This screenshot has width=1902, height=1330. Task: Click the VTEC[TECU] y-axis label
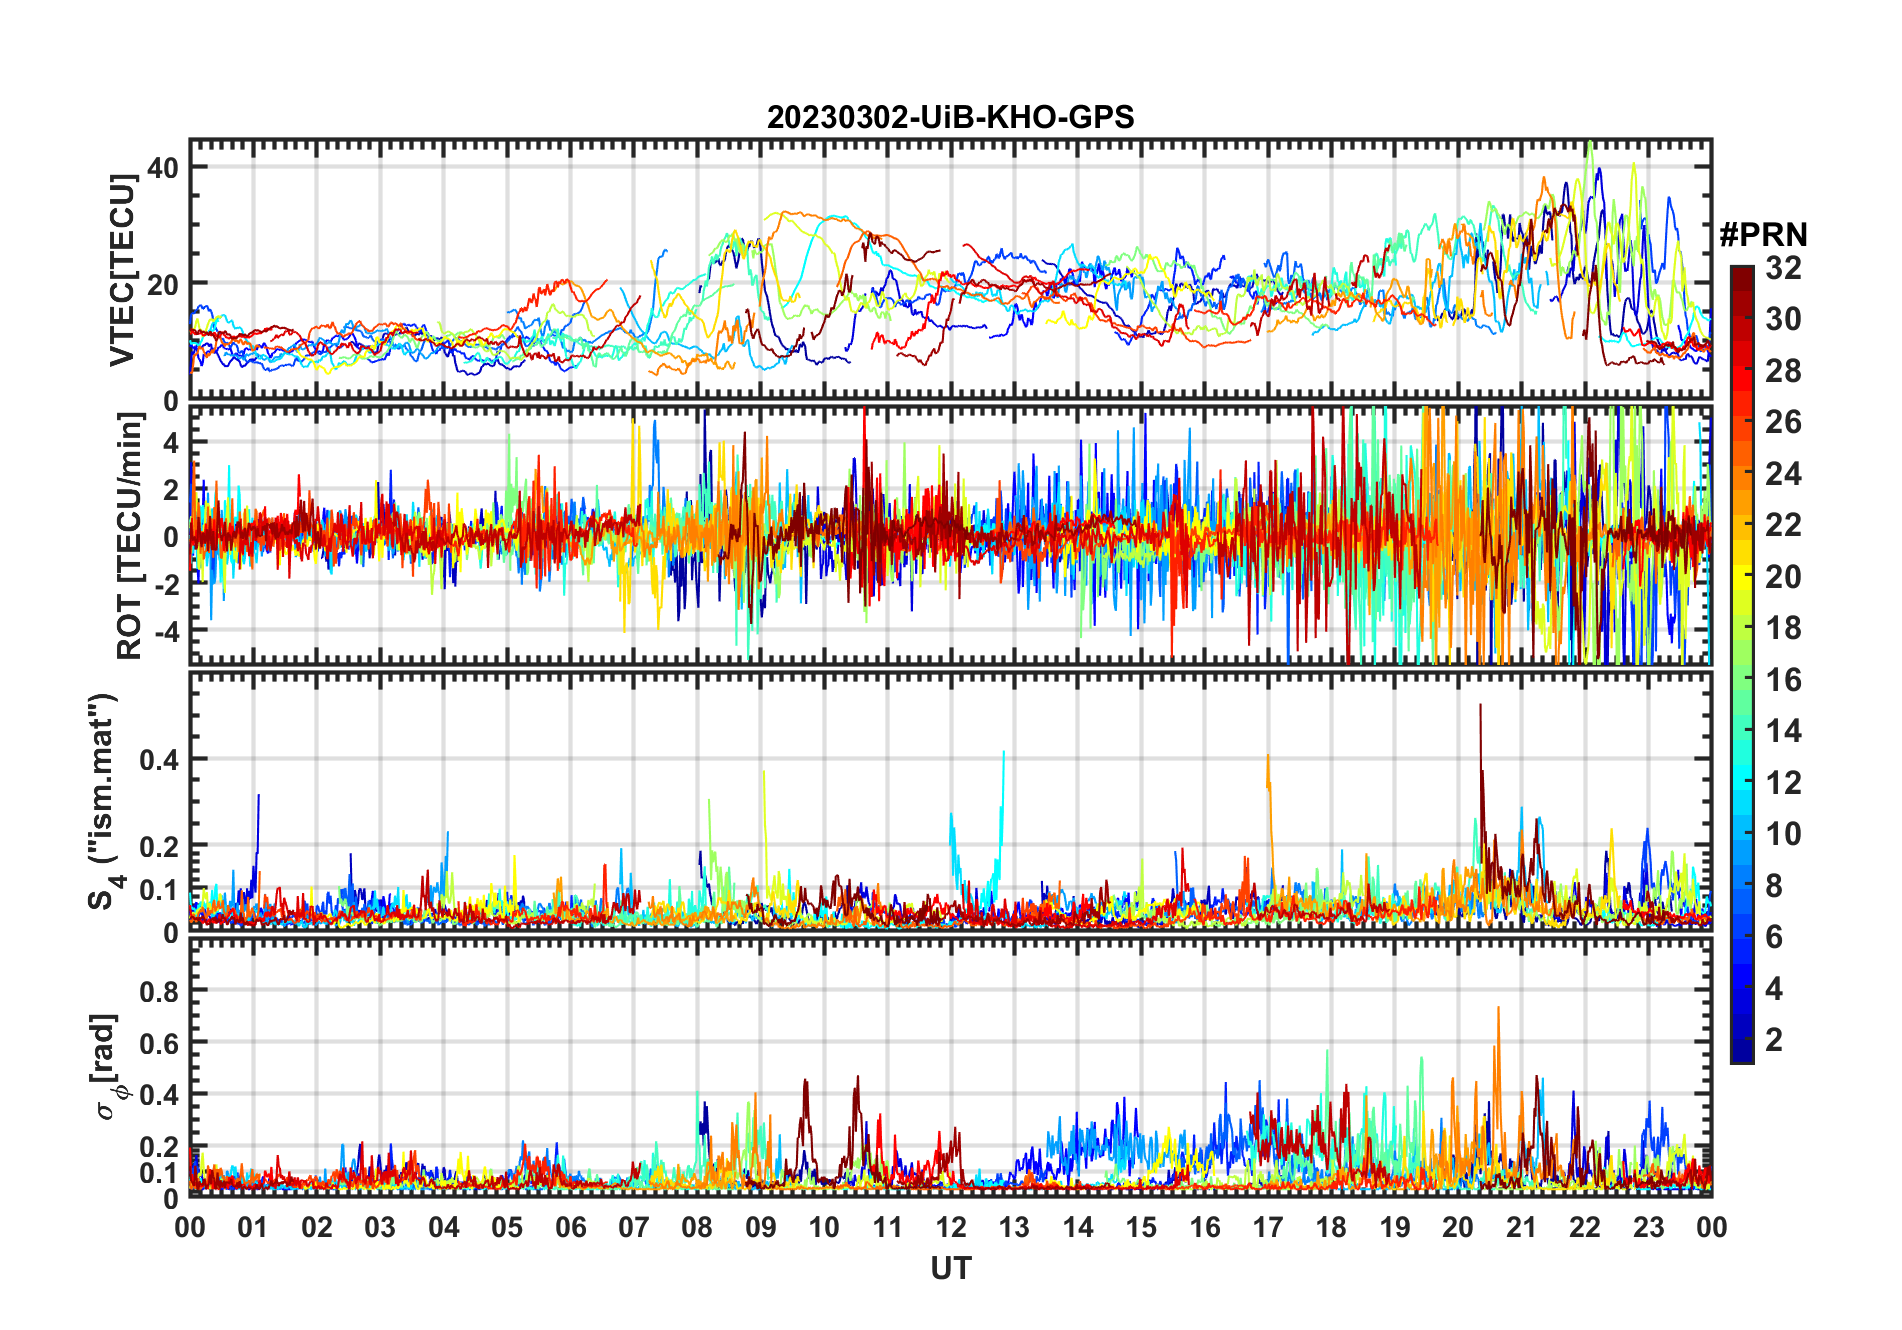[x=123, y=270]
